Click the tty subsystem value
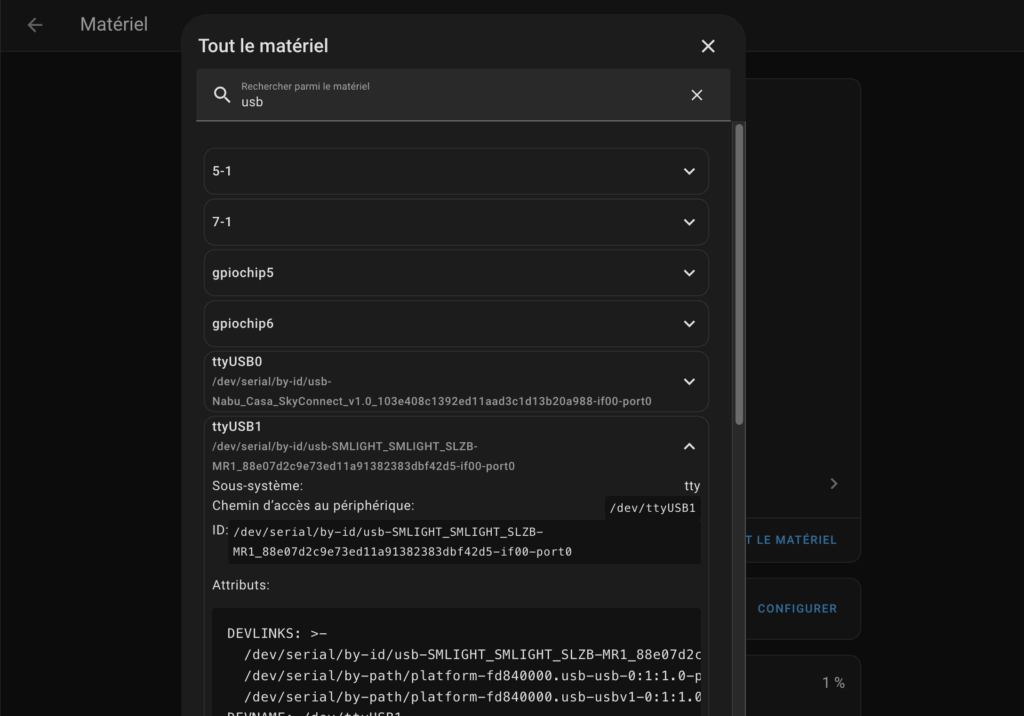1024x716 pixels. tap(692, 486)
